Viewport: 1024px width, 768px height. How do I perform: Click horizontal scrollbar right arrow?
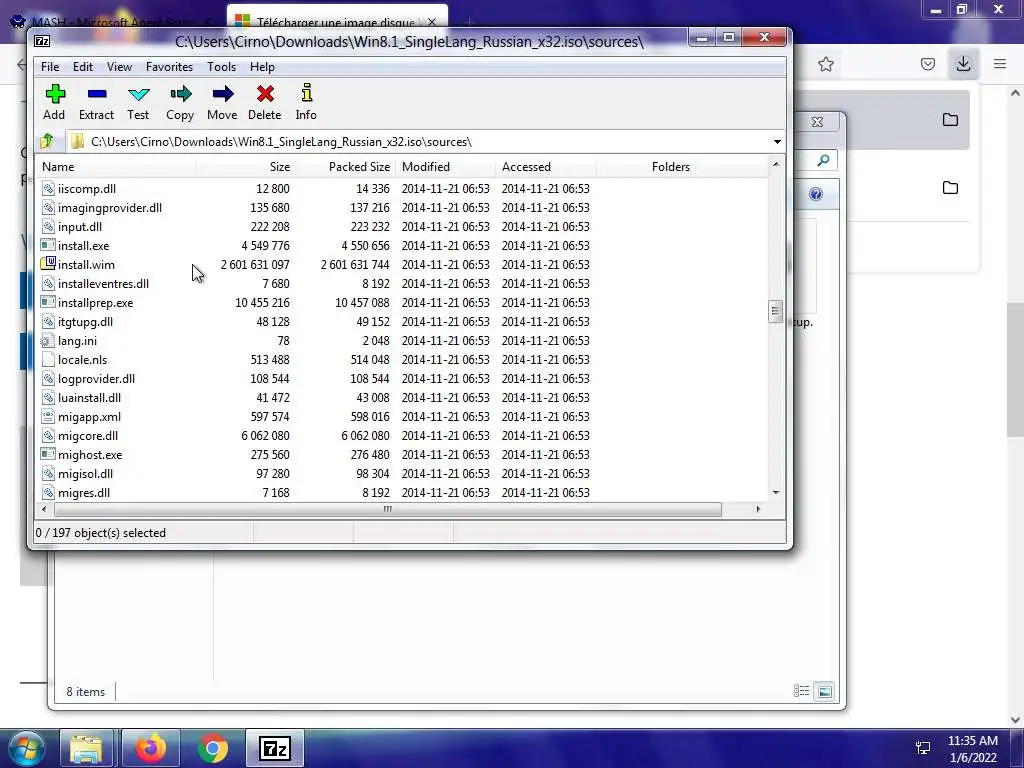pyautogui.click(x=758, y=509)
